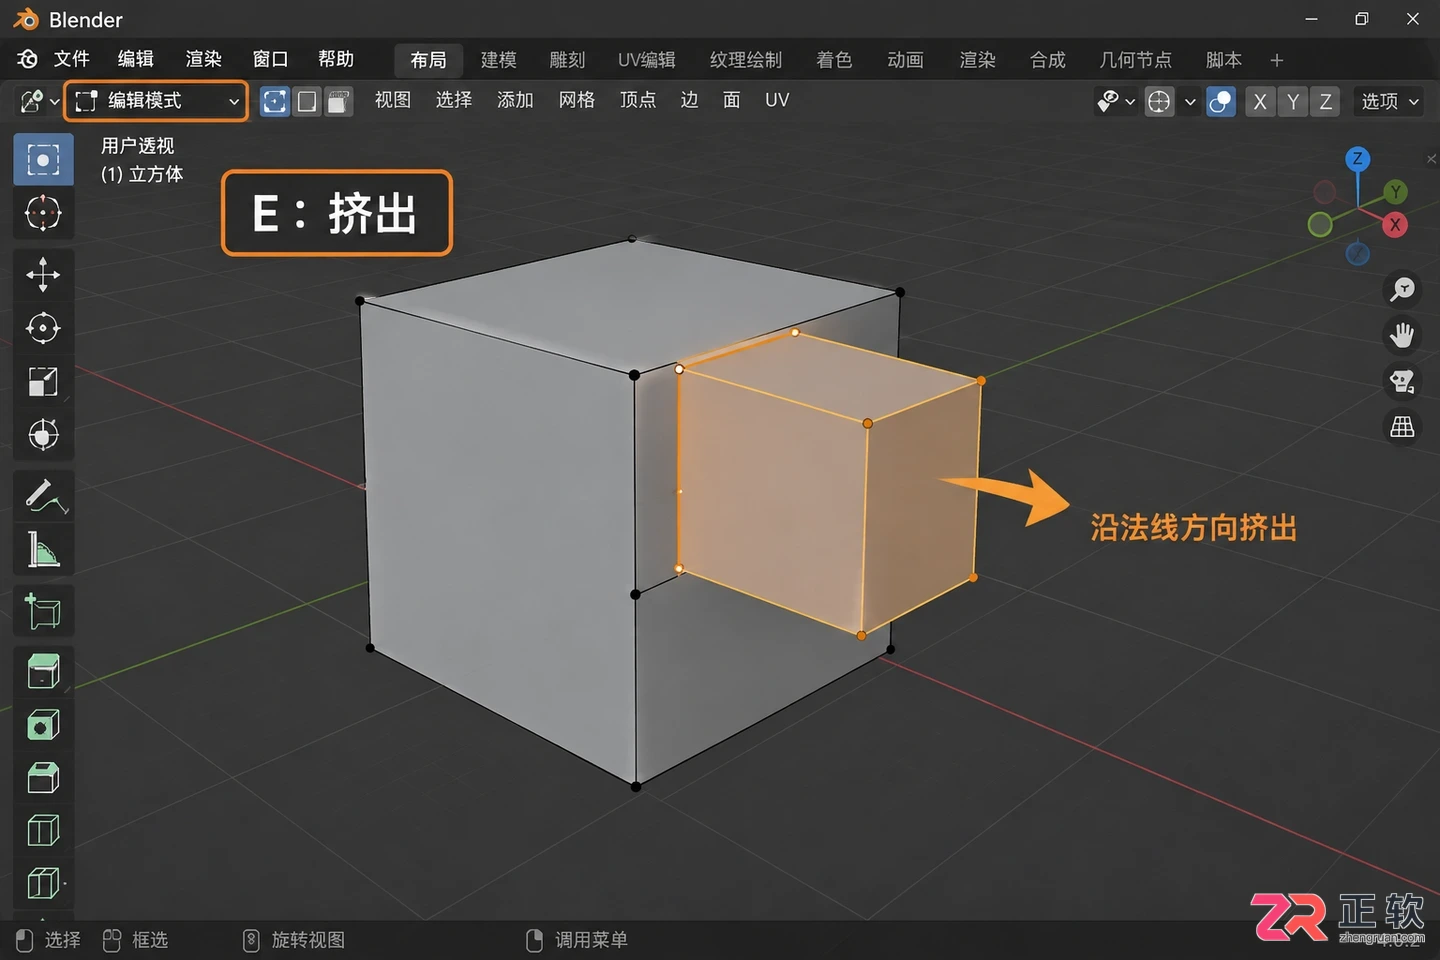Expand the 选项 options dropdown

click(1389, 102)
